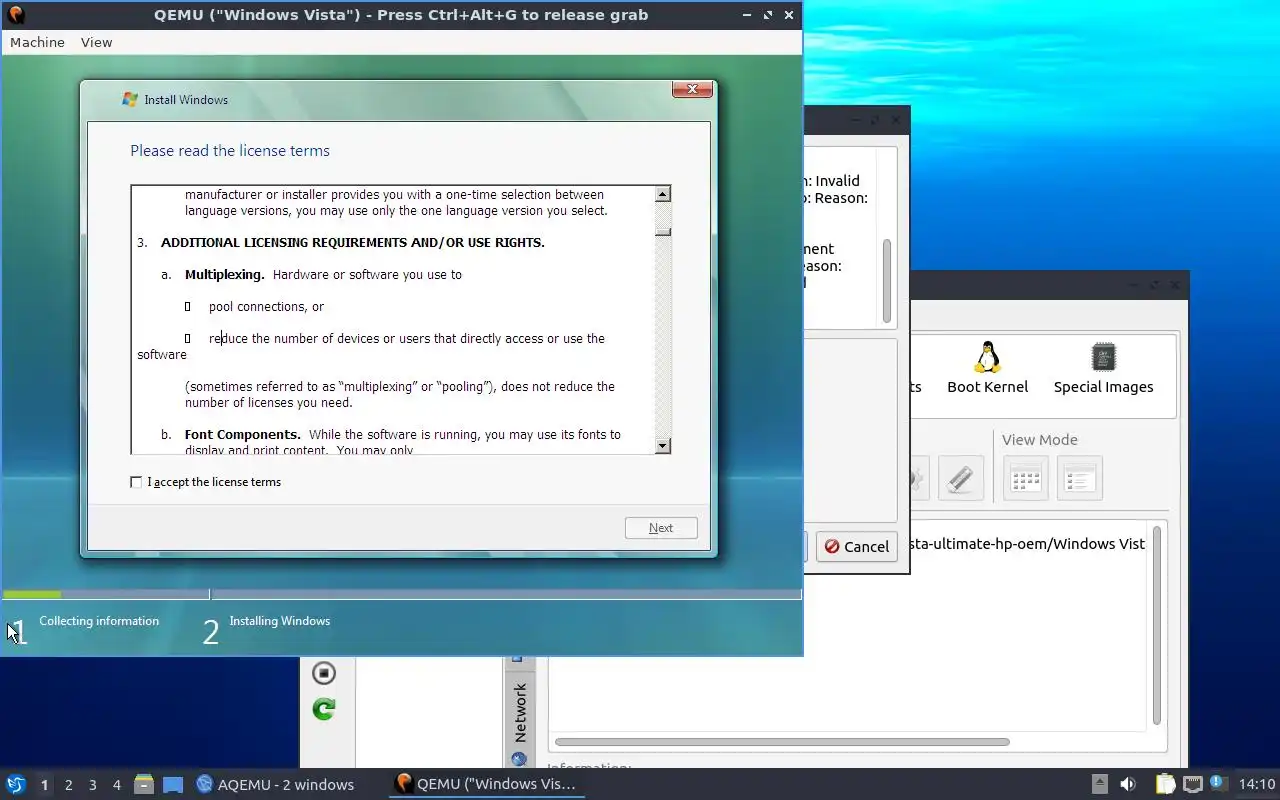
Task: Click the green reset arrow icon in AQEMU
Action: point(324,709)
